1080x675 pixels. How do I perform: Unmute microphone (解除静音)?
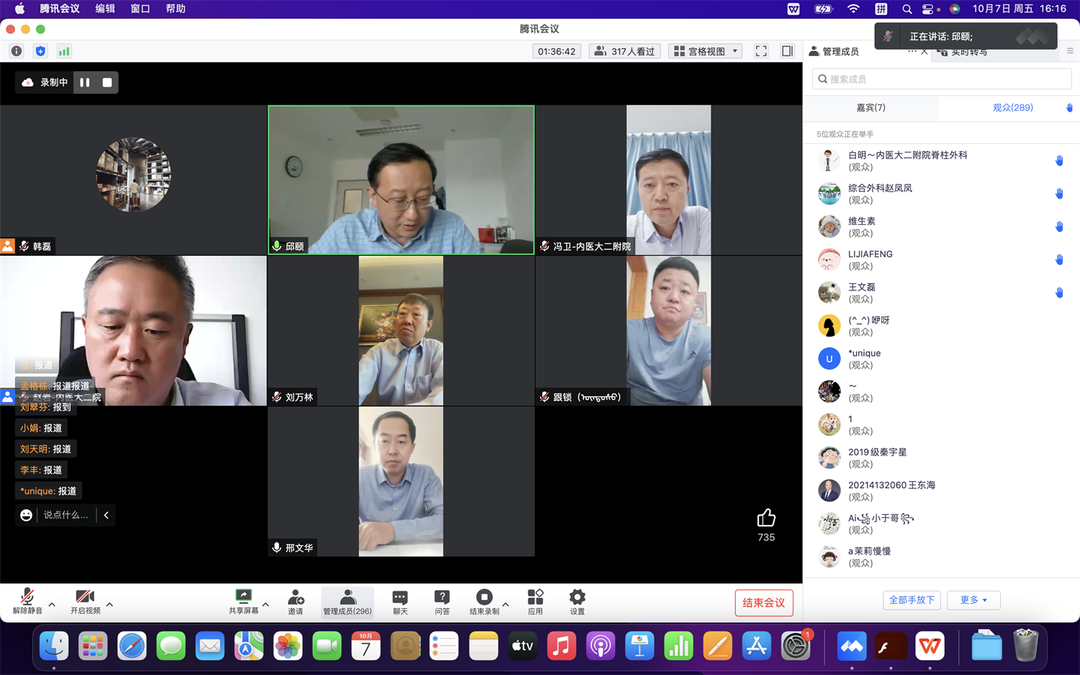click(x=27, y=598)
